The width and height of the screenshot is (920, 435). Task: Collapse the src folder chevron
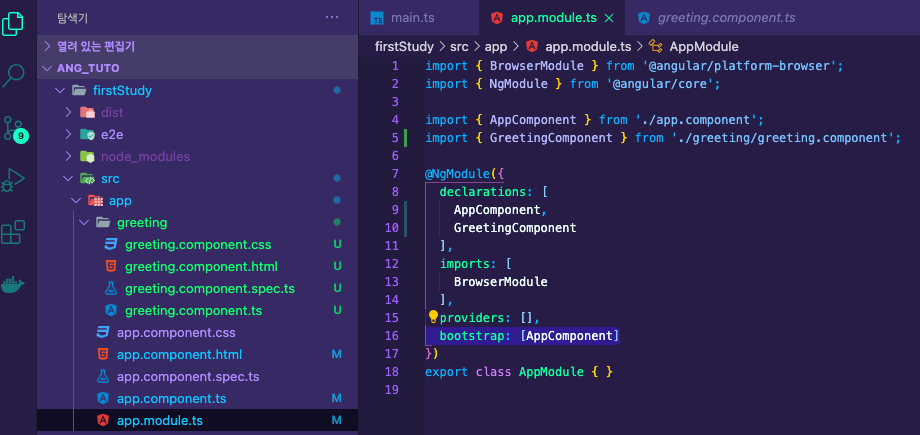(68, 178)
